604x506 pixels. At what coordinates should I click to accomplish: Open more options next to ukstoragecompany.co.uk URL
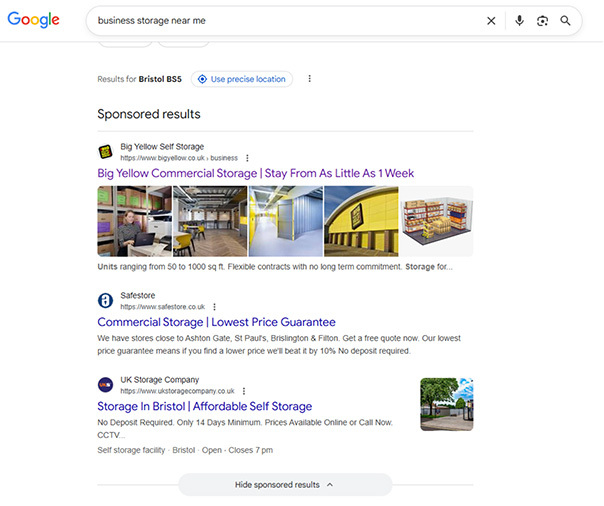pyautogui.click(x=244, y=391)
